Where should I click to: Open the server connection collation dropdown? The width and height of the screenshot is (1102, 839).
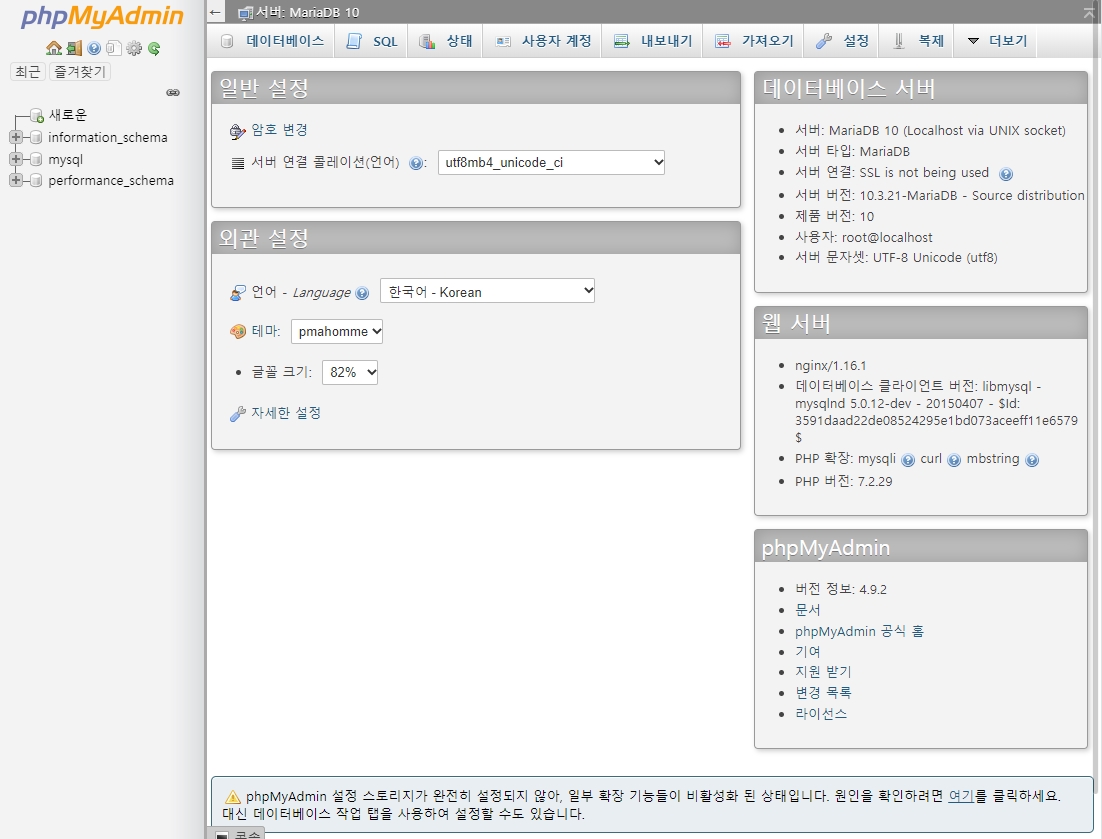point(551,163)
